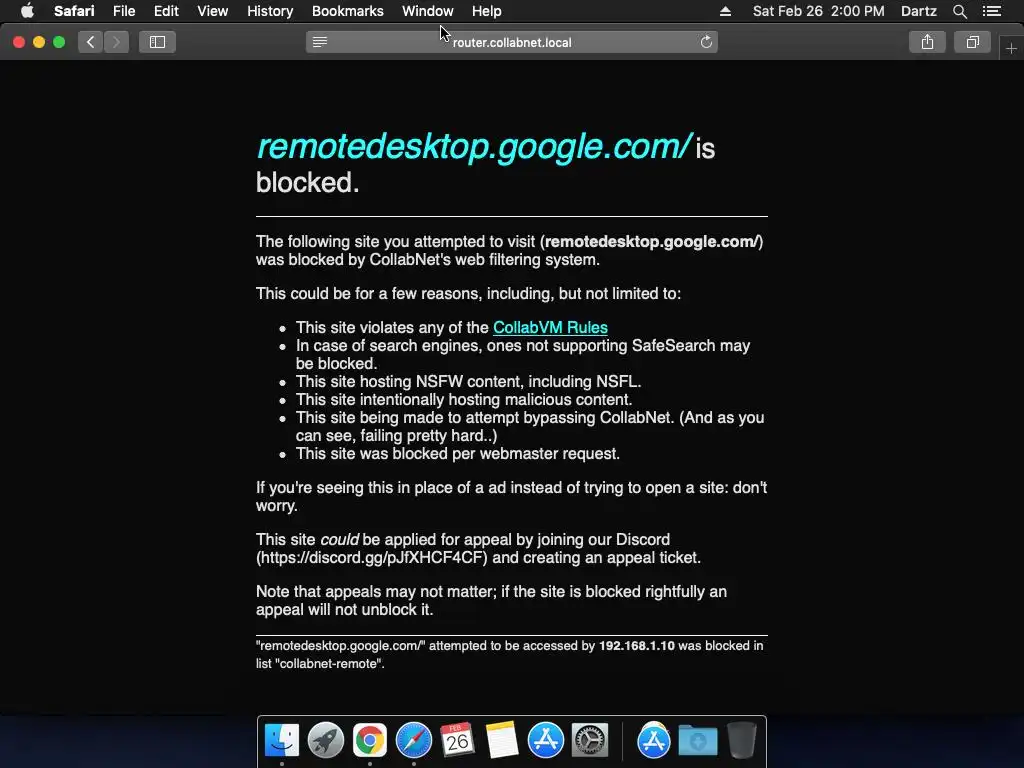Go back to previous page
The width and height of the screenshot is (1024, 768).
coord(90,42)
